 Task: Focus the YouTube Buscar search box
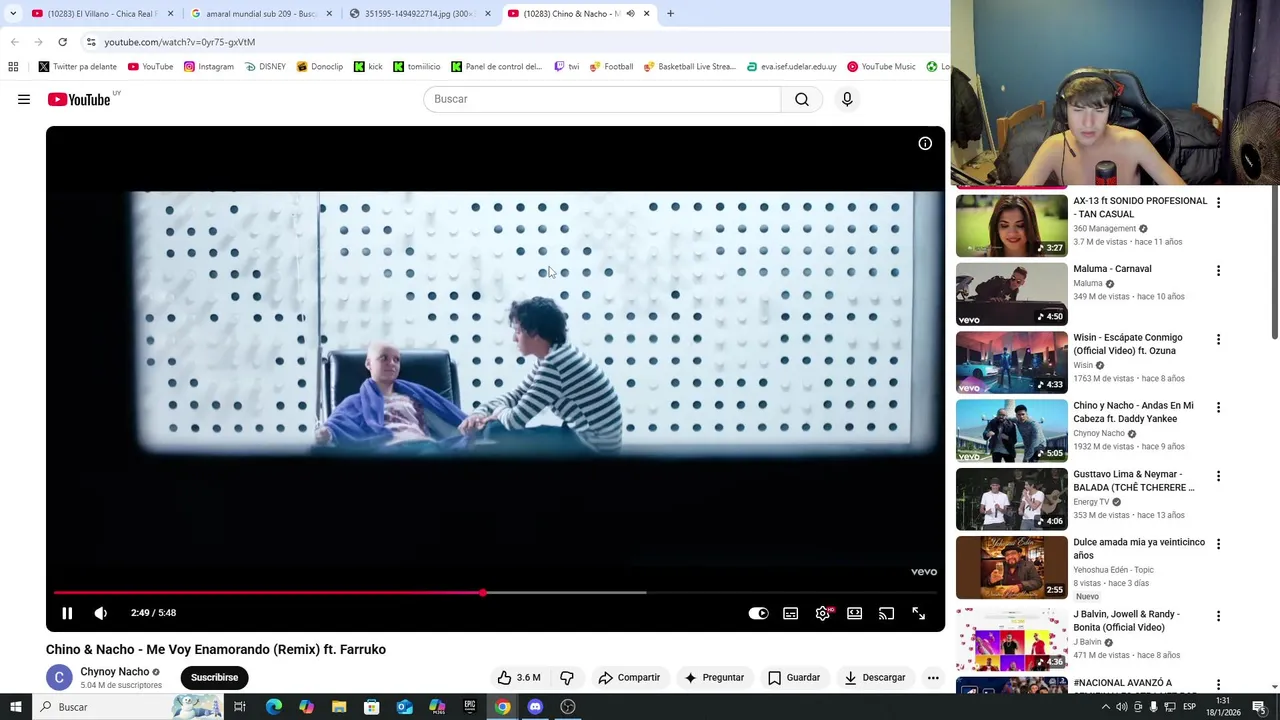tap(602, 99)
